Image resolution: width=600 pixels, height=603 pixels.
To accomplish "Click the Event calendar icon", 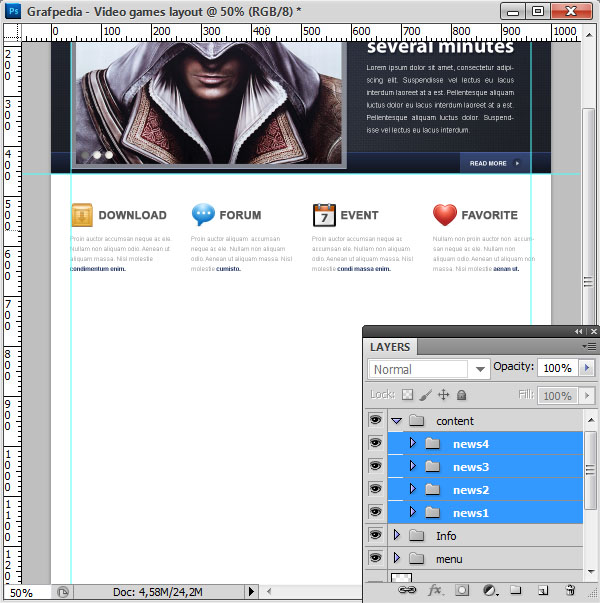I will click(x=324, y=215).
